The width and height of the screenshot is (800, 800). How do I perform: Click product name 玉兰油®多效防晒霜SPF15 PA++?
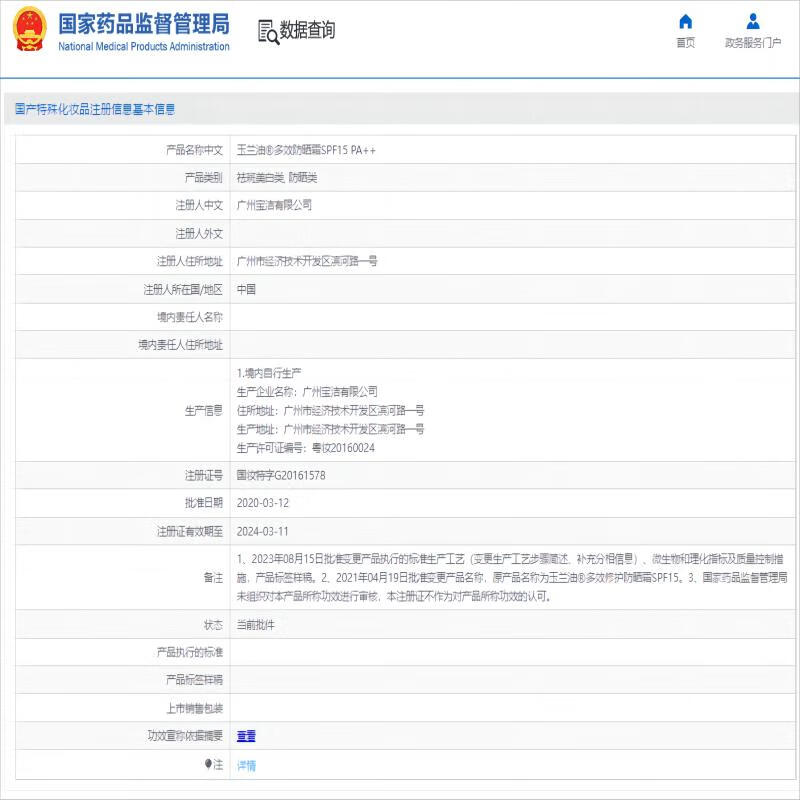(306, 150)
